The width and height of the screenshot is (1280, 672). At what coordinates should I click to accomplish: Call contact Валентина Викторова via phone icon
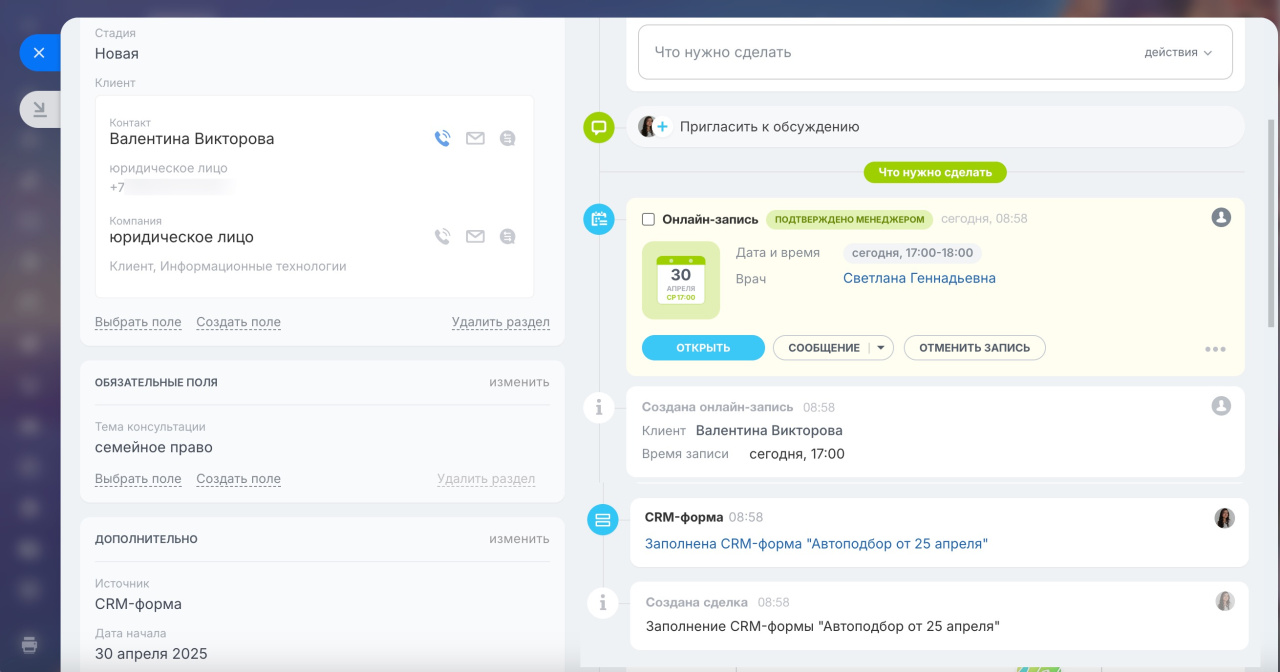442,139
